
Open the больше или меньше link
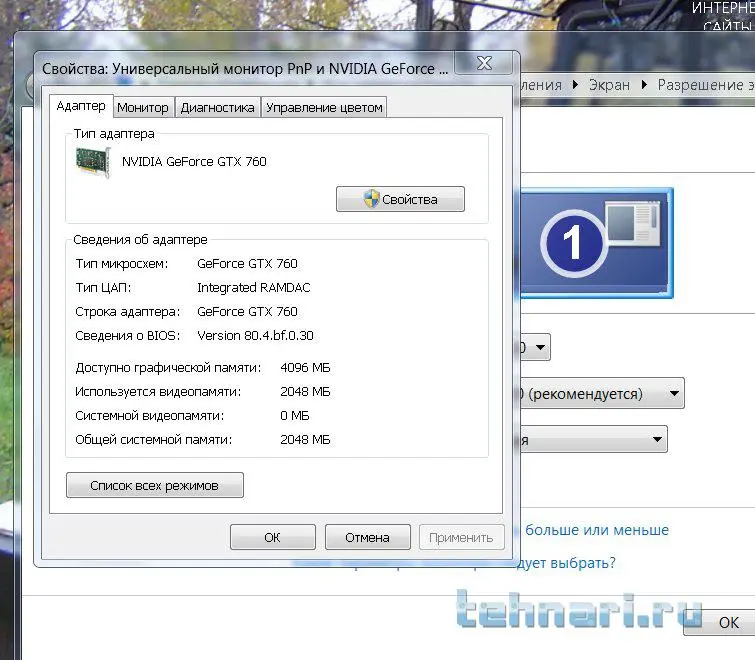pyautogui.click(x=597, y=530)
